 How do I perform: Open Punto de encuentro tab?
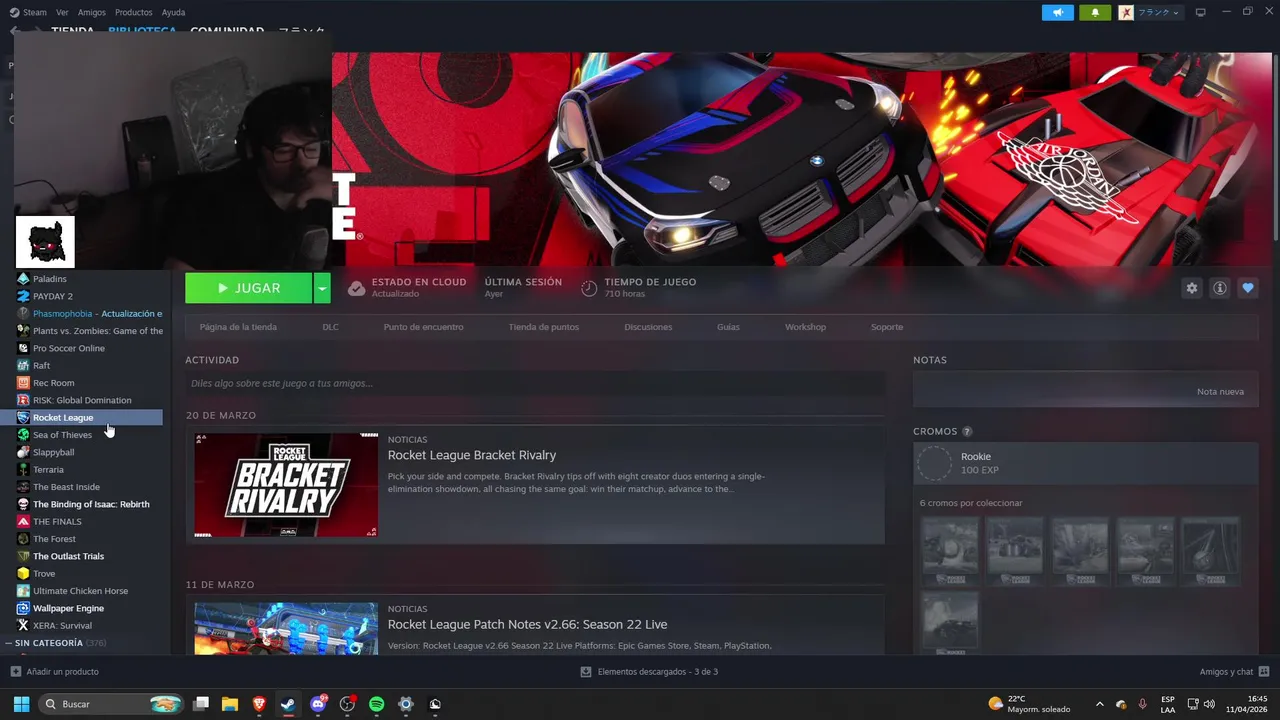tap(423, 327)
